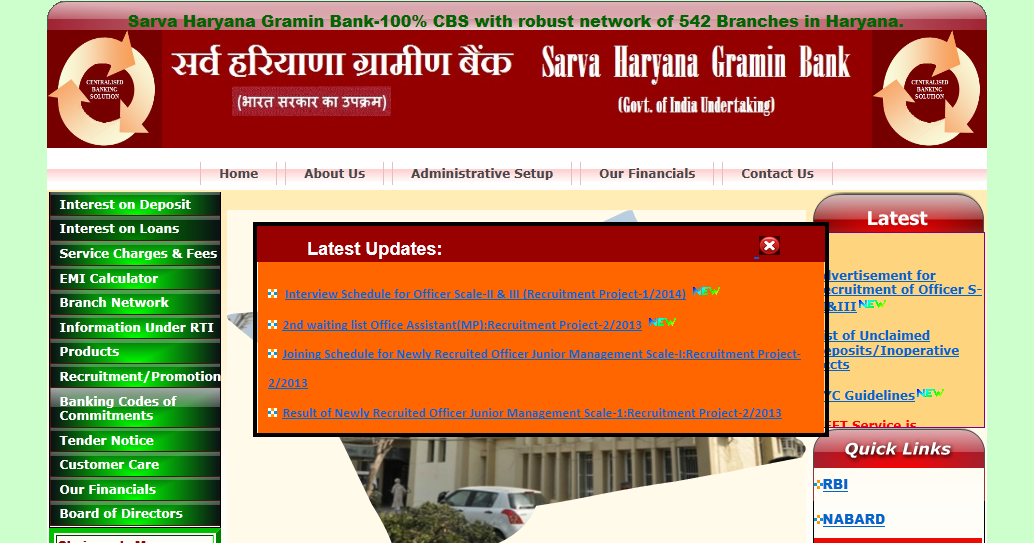
Task: Open Customer Care in sidebar
Action: tap(135, 464)
